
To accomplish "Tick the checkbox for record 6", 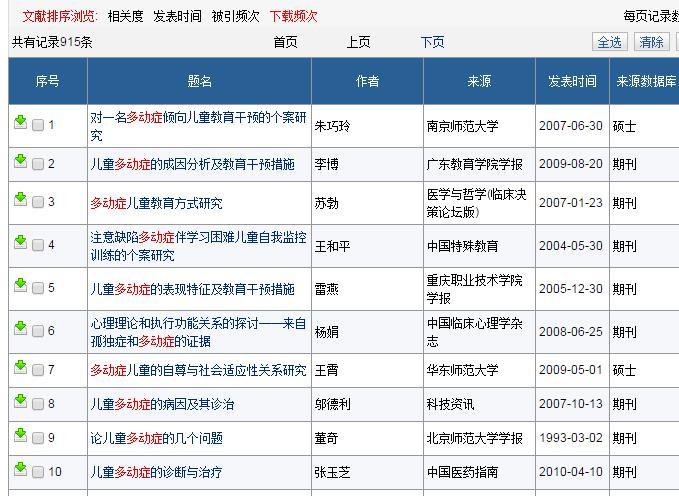I will pos(38,331).
